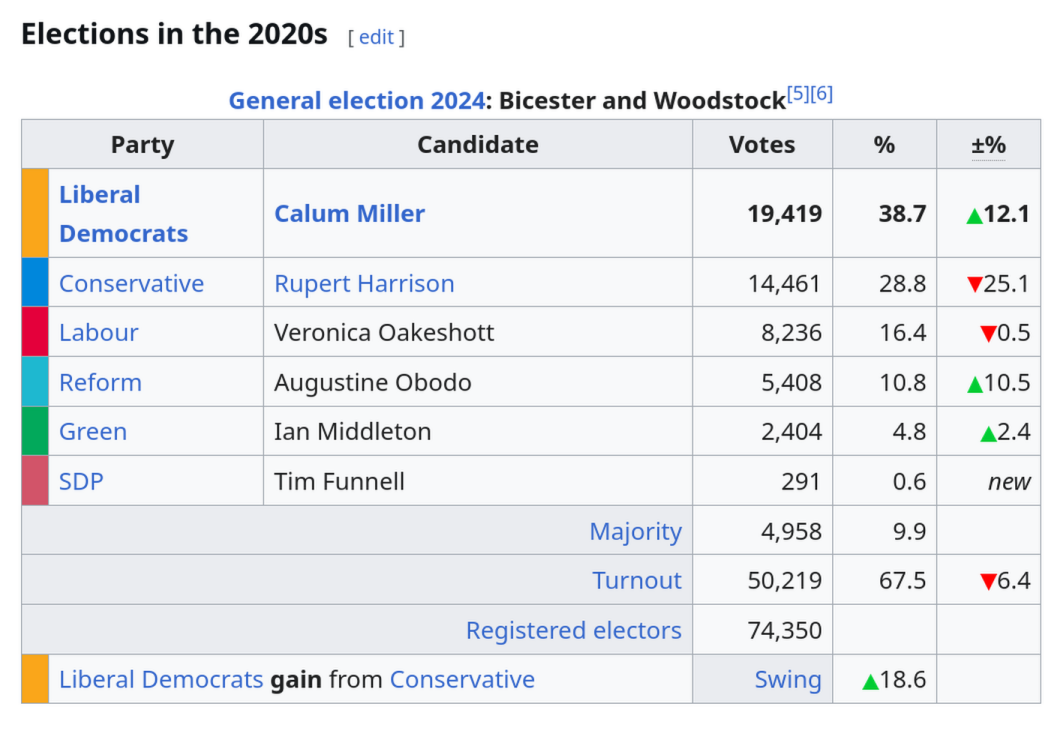Open the Calum Miller candidate page

pyautogui.click(x=349, y=214)
